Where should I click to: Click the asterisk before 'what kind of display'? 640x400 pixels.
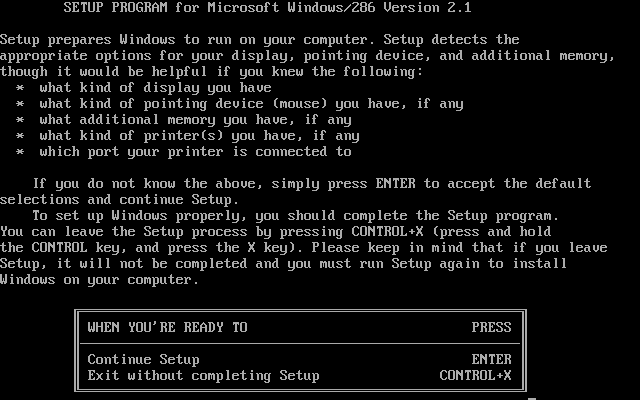(20, 88)
